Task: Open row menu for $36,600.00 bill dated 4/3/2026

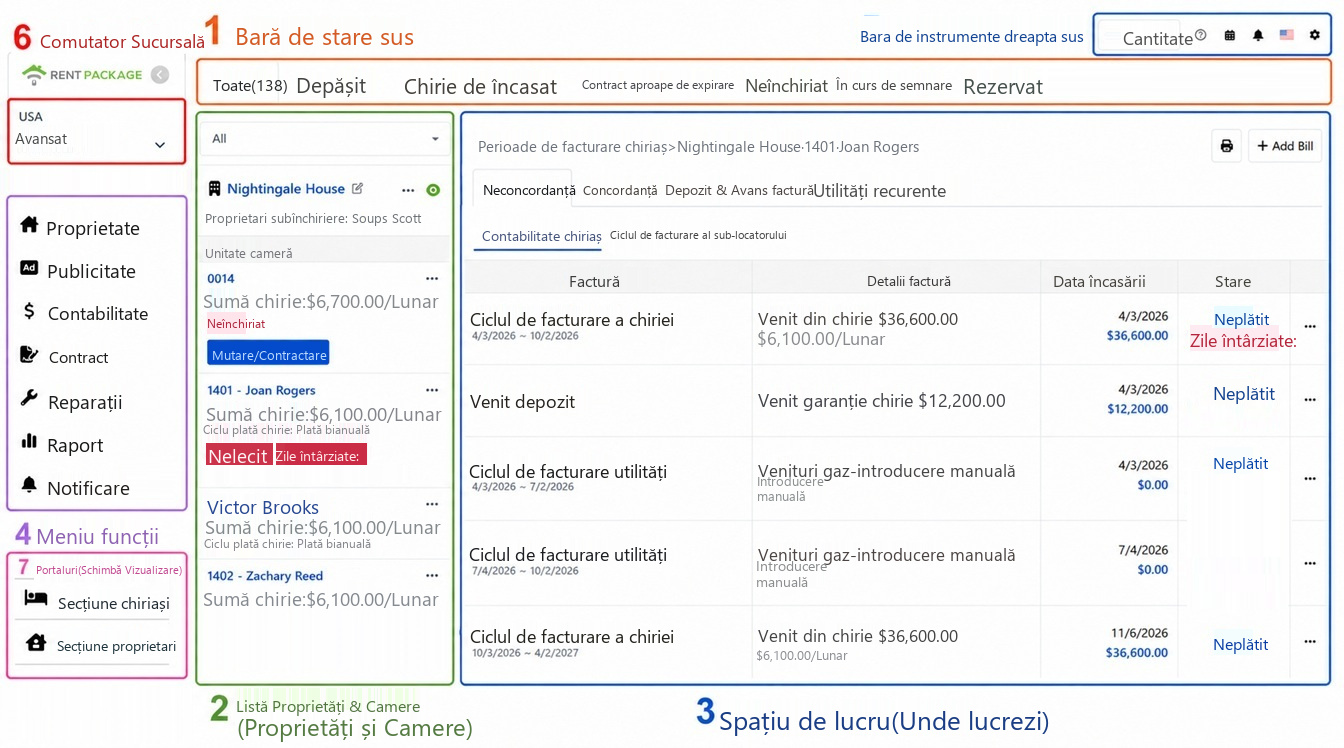Action: click(x=1310, y=326)
